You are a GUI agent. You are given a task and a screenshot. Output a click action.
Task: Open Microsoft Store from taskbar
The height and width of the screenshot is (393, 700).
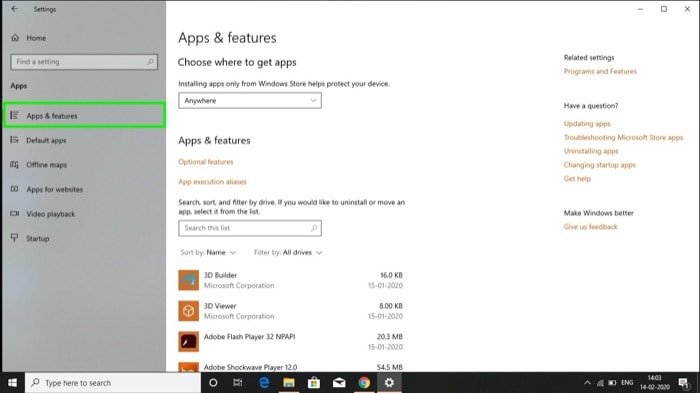click(314, 383)
